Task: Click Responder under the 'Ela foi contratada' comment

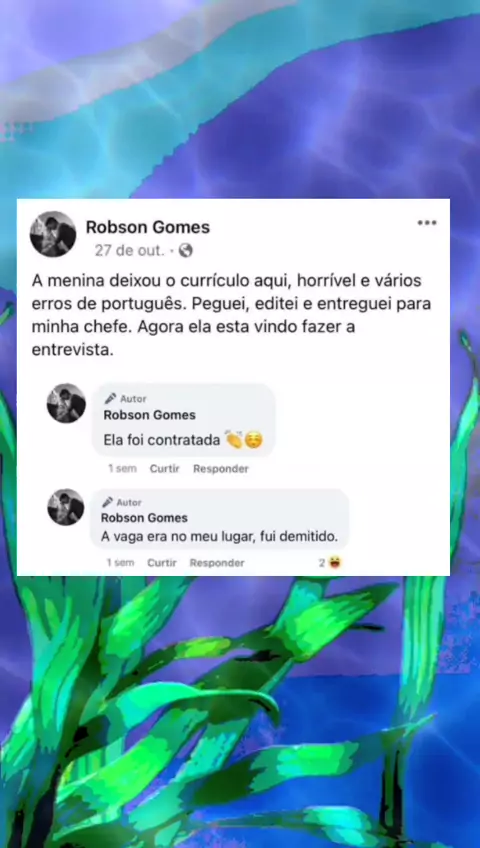Action: [221, 469]
